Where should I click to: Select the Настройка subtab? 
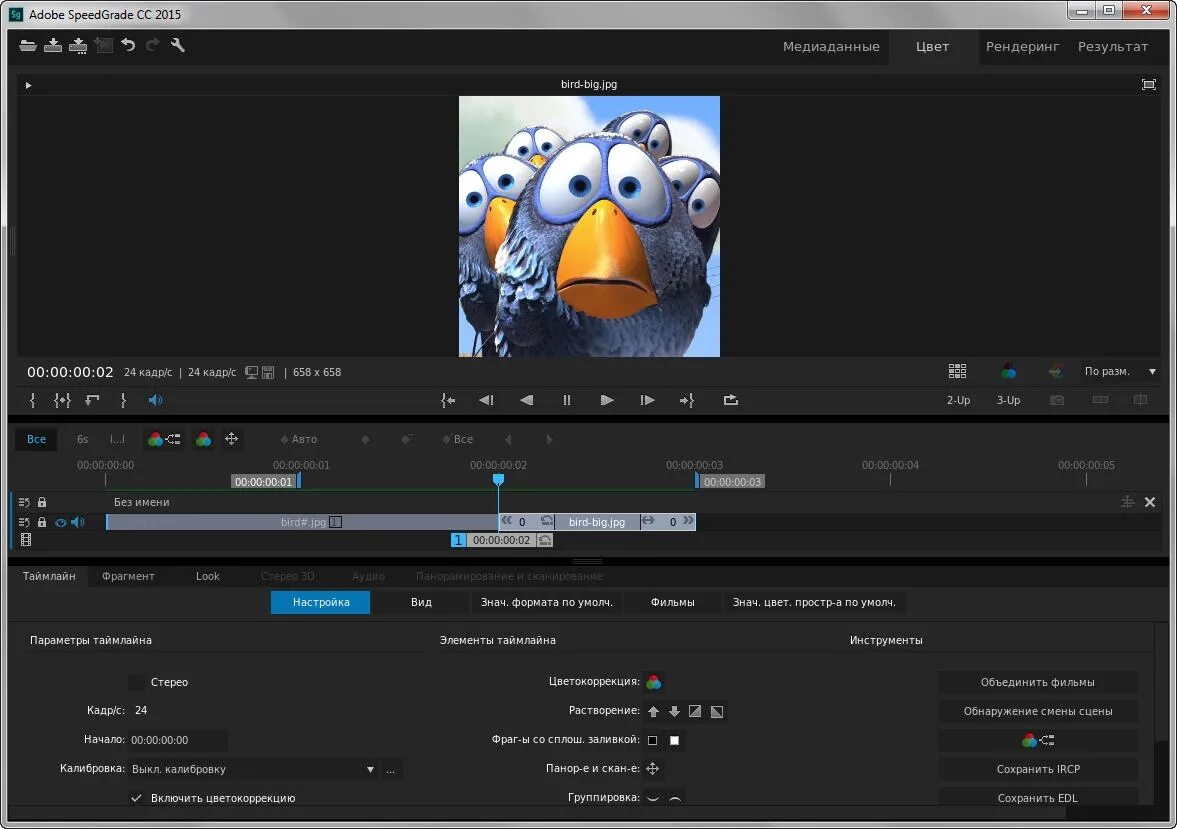pos(321,602)
